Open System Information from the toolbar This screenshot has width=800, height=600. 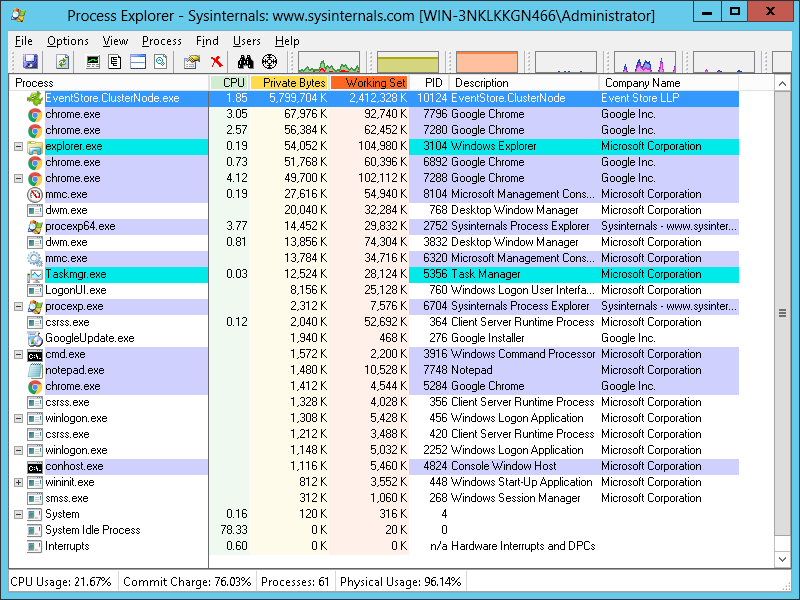coord(93,62)
